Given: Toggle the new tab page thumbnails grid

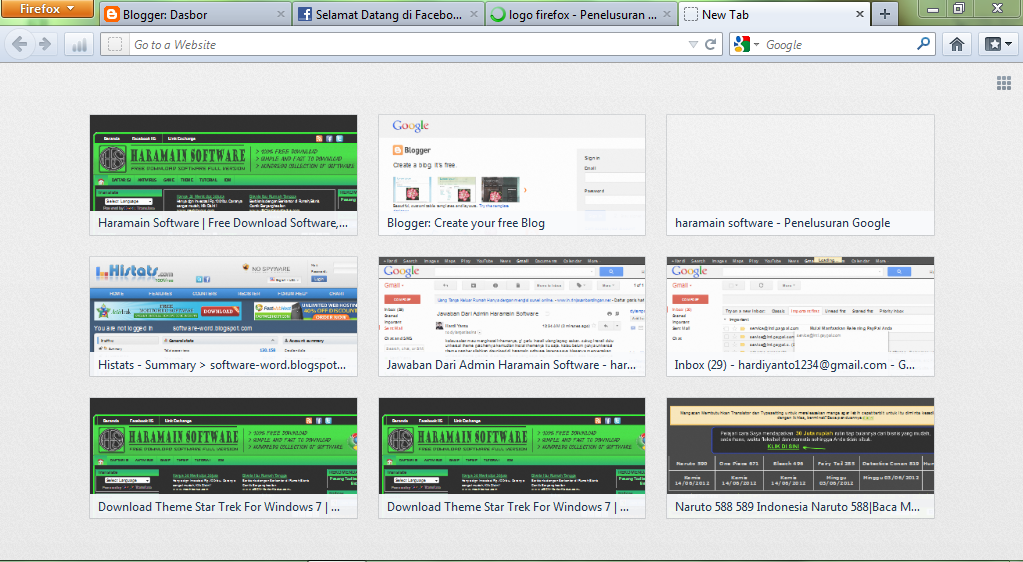Looking at the screenshot, I should click(x=1004, y=83).
